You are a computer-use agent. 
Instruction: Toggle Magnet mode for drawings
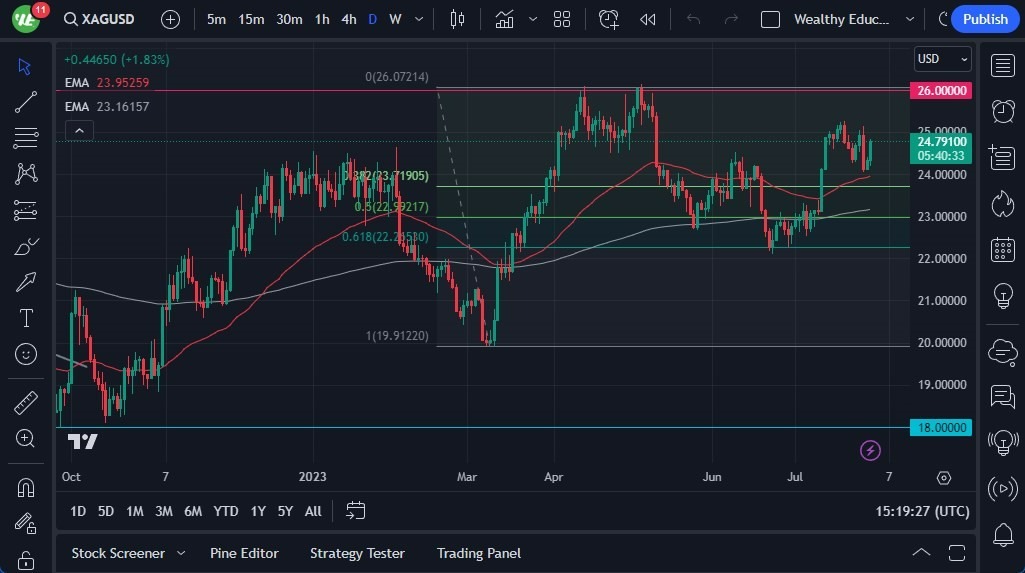click(26, 487)
